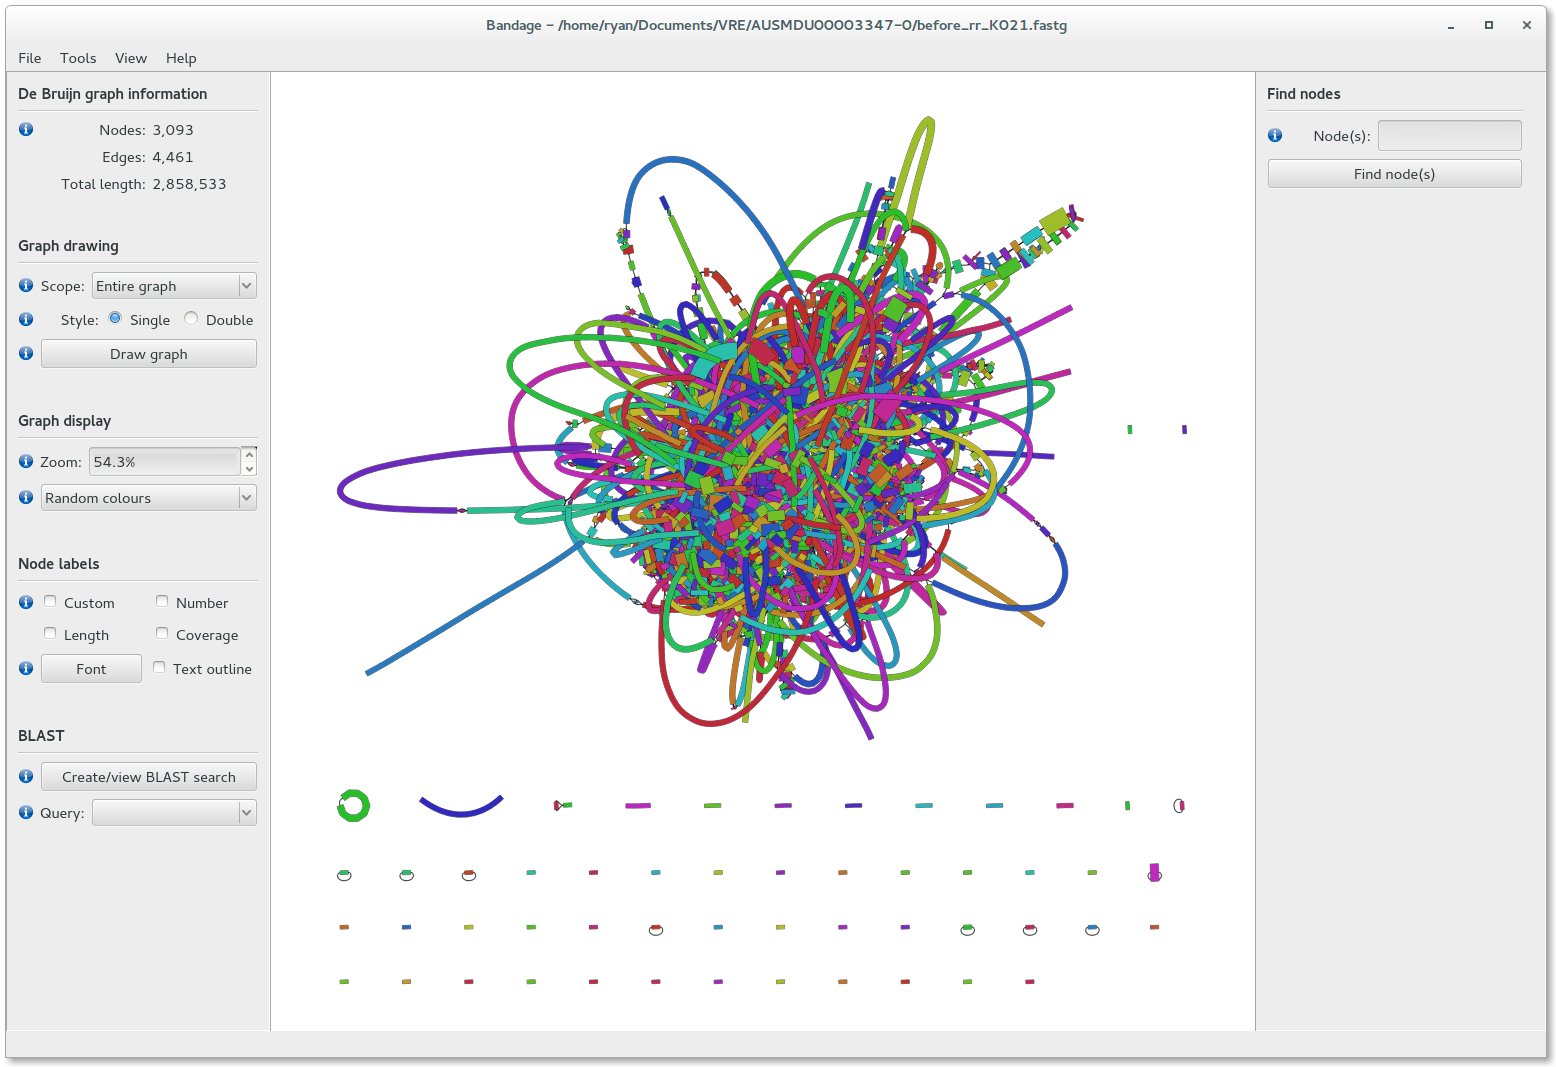
Task: Enable Custom node labels
Action: pos(50,601)
